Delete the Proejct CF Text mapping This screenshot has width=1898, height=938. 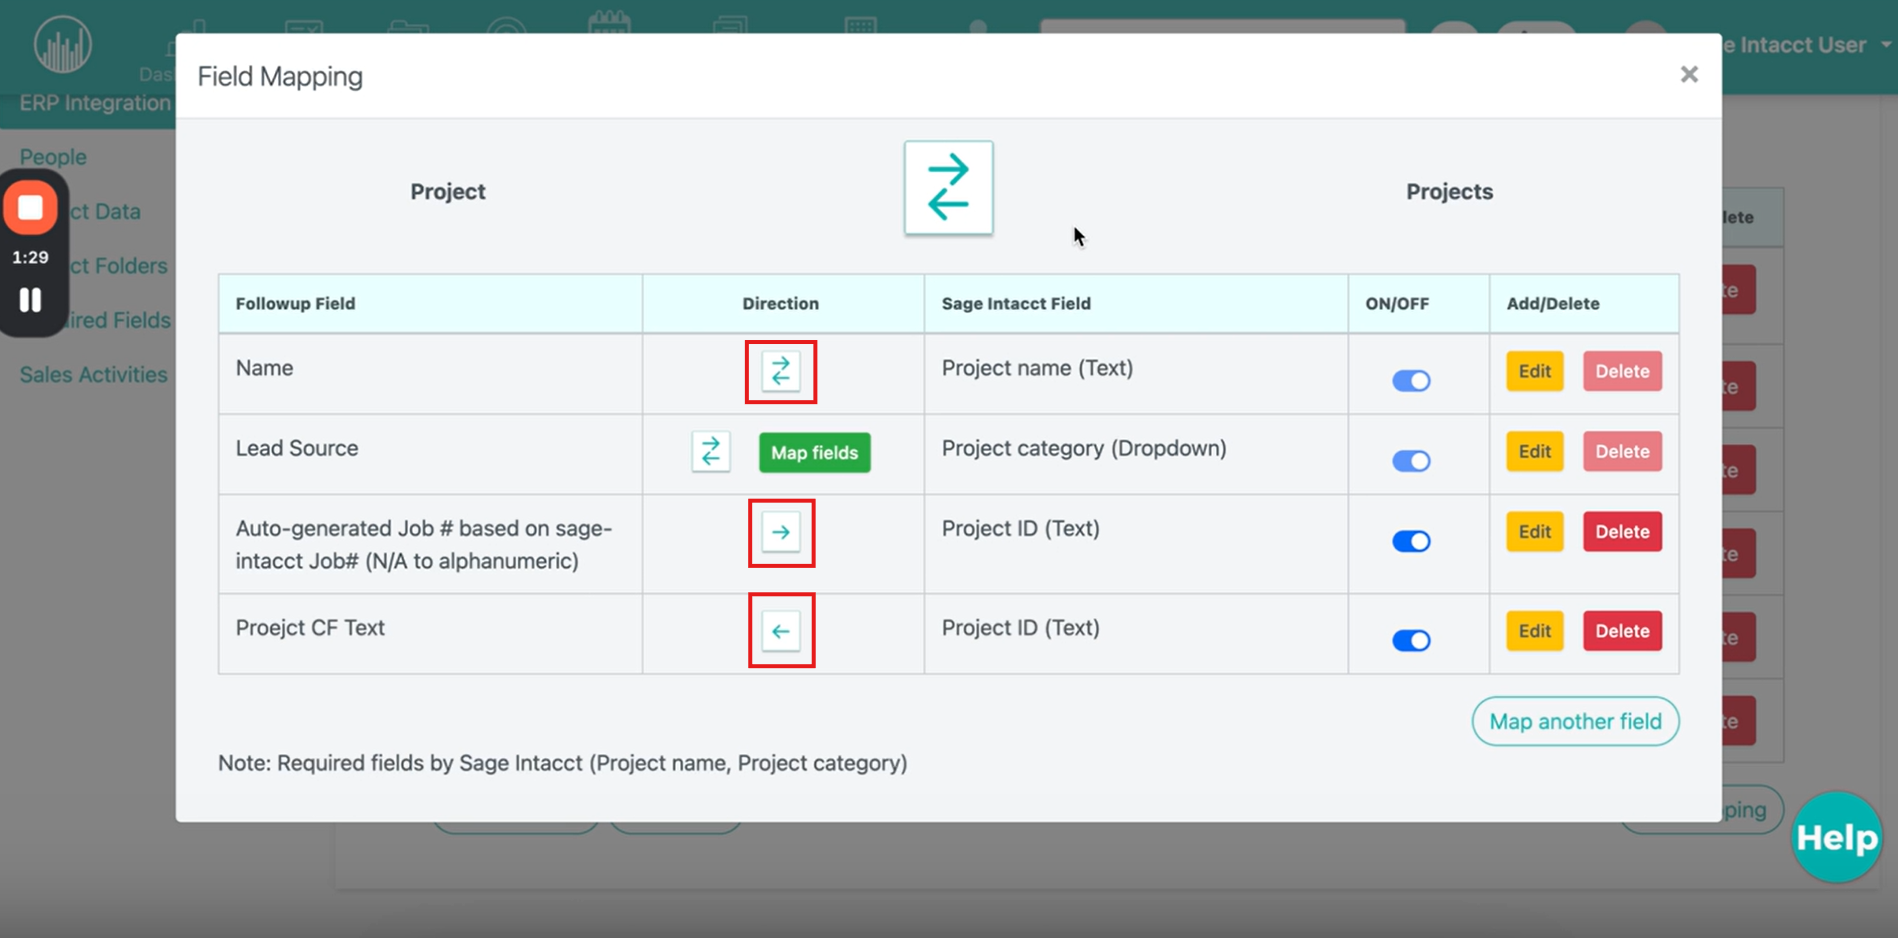[x=1621, y=631]
